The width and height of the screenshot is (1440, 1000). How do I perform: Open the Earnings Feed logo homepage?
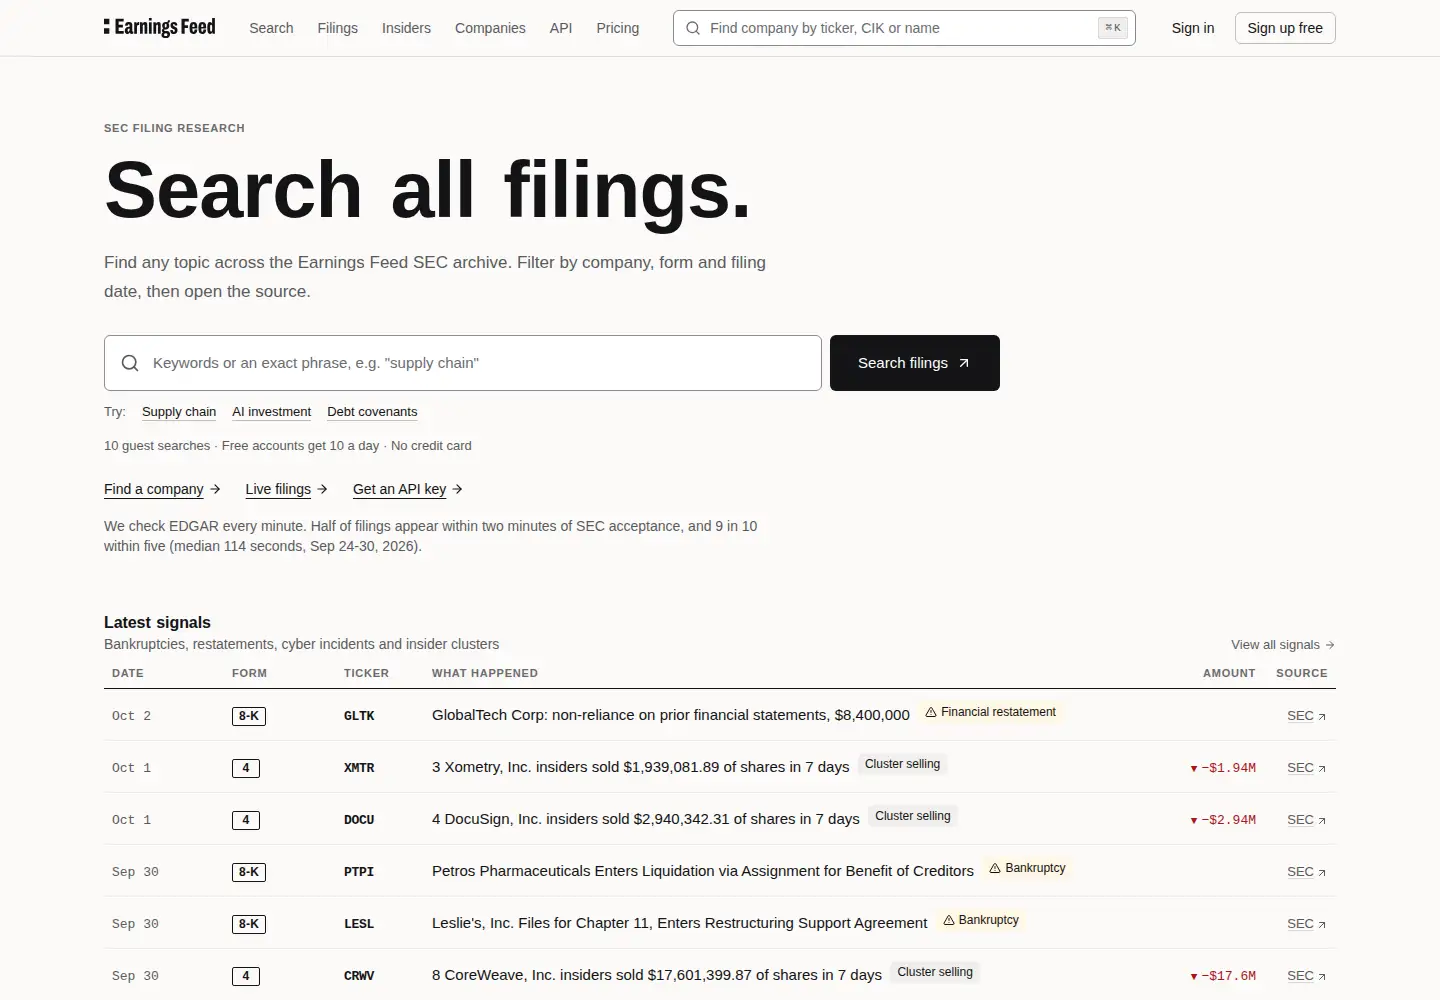(x=160, y=27)
